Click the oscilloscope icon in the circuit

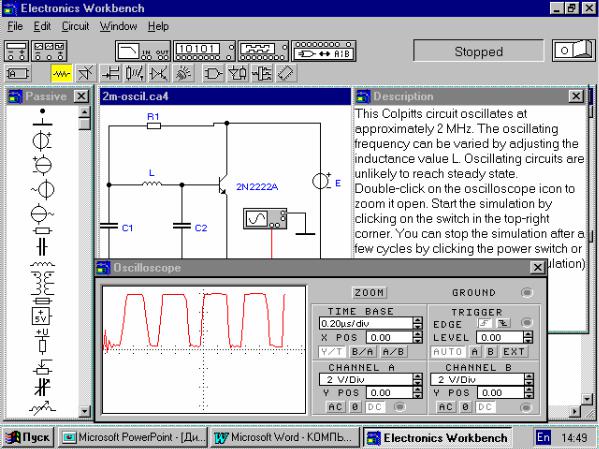coord(265,219)
